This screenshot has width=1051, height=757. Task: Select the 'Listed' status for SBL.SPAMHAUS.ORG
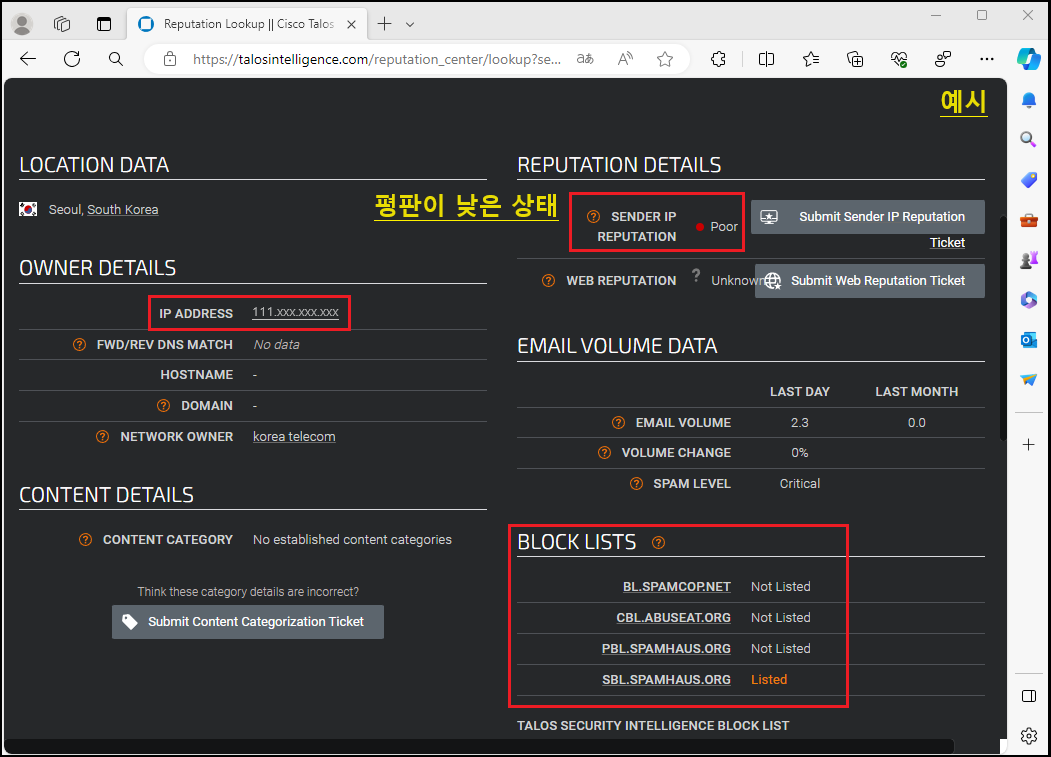coord(769,679)
